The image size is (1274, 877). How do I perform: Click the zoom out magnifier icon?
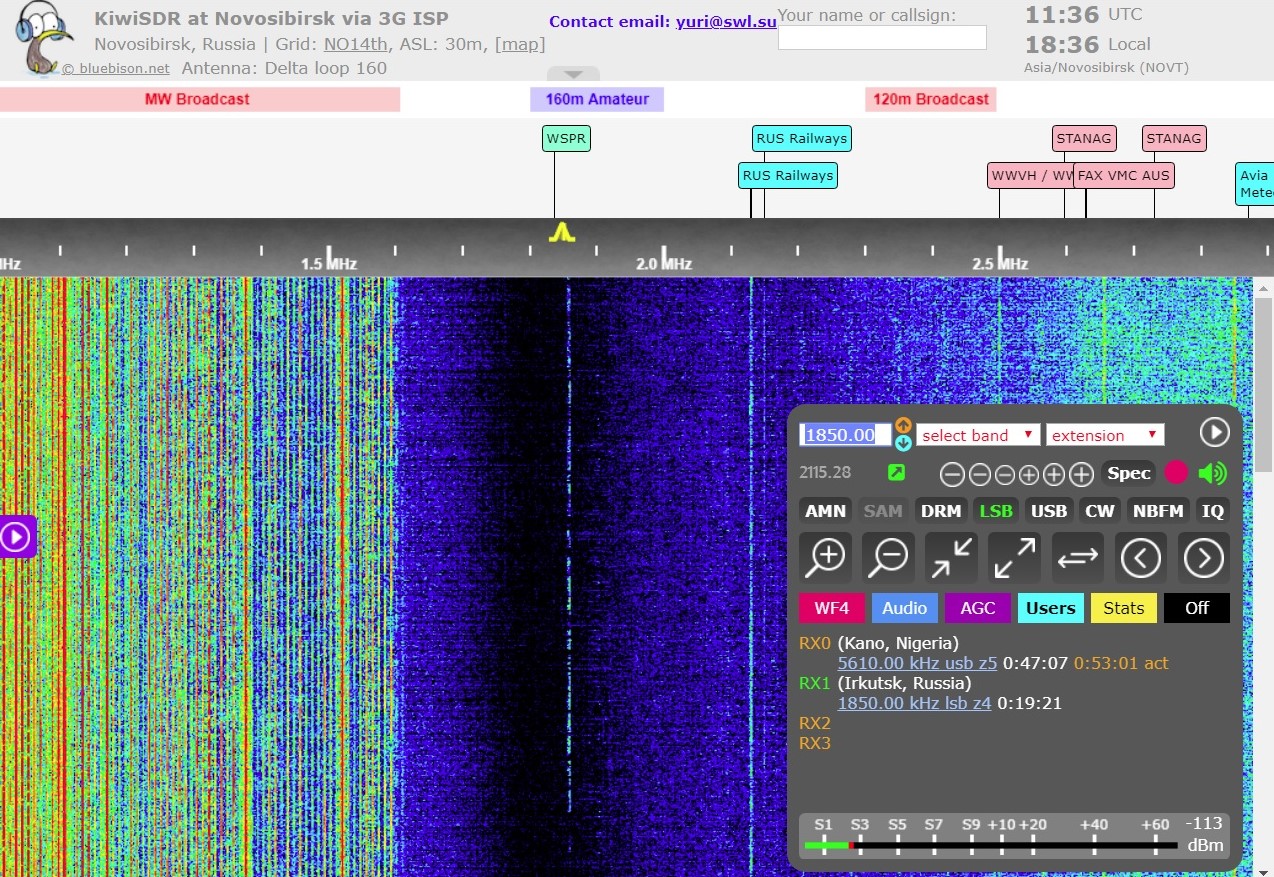888,557
